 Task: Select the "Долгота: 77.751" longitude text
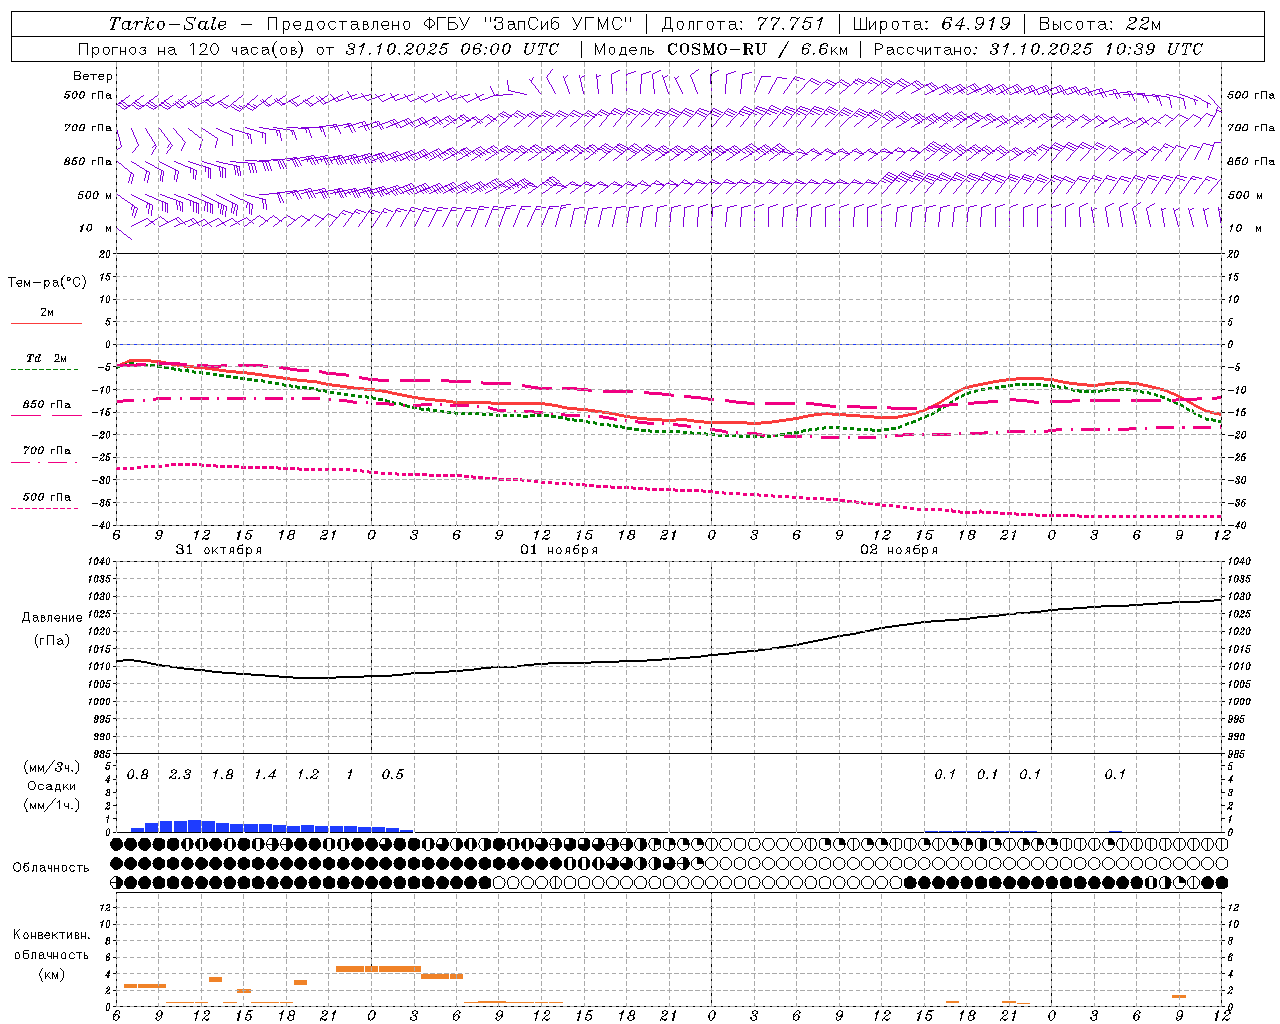point(743,24)
